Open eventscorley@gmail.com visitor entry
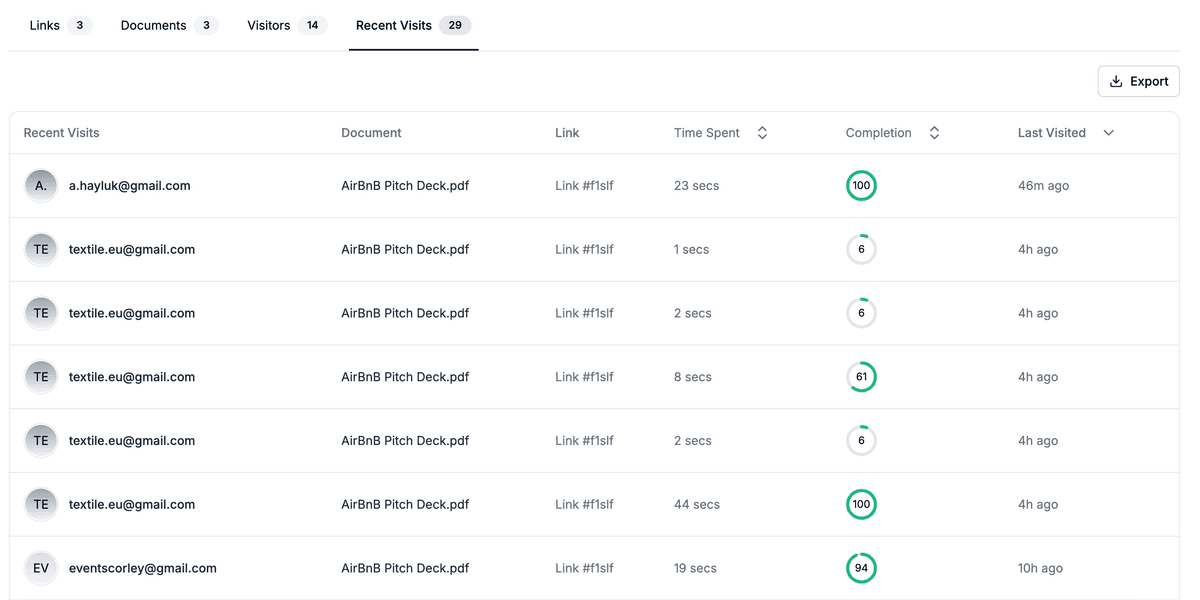Image resolution: width=1200 pixels, height=600 pixels. click(142, 568)
